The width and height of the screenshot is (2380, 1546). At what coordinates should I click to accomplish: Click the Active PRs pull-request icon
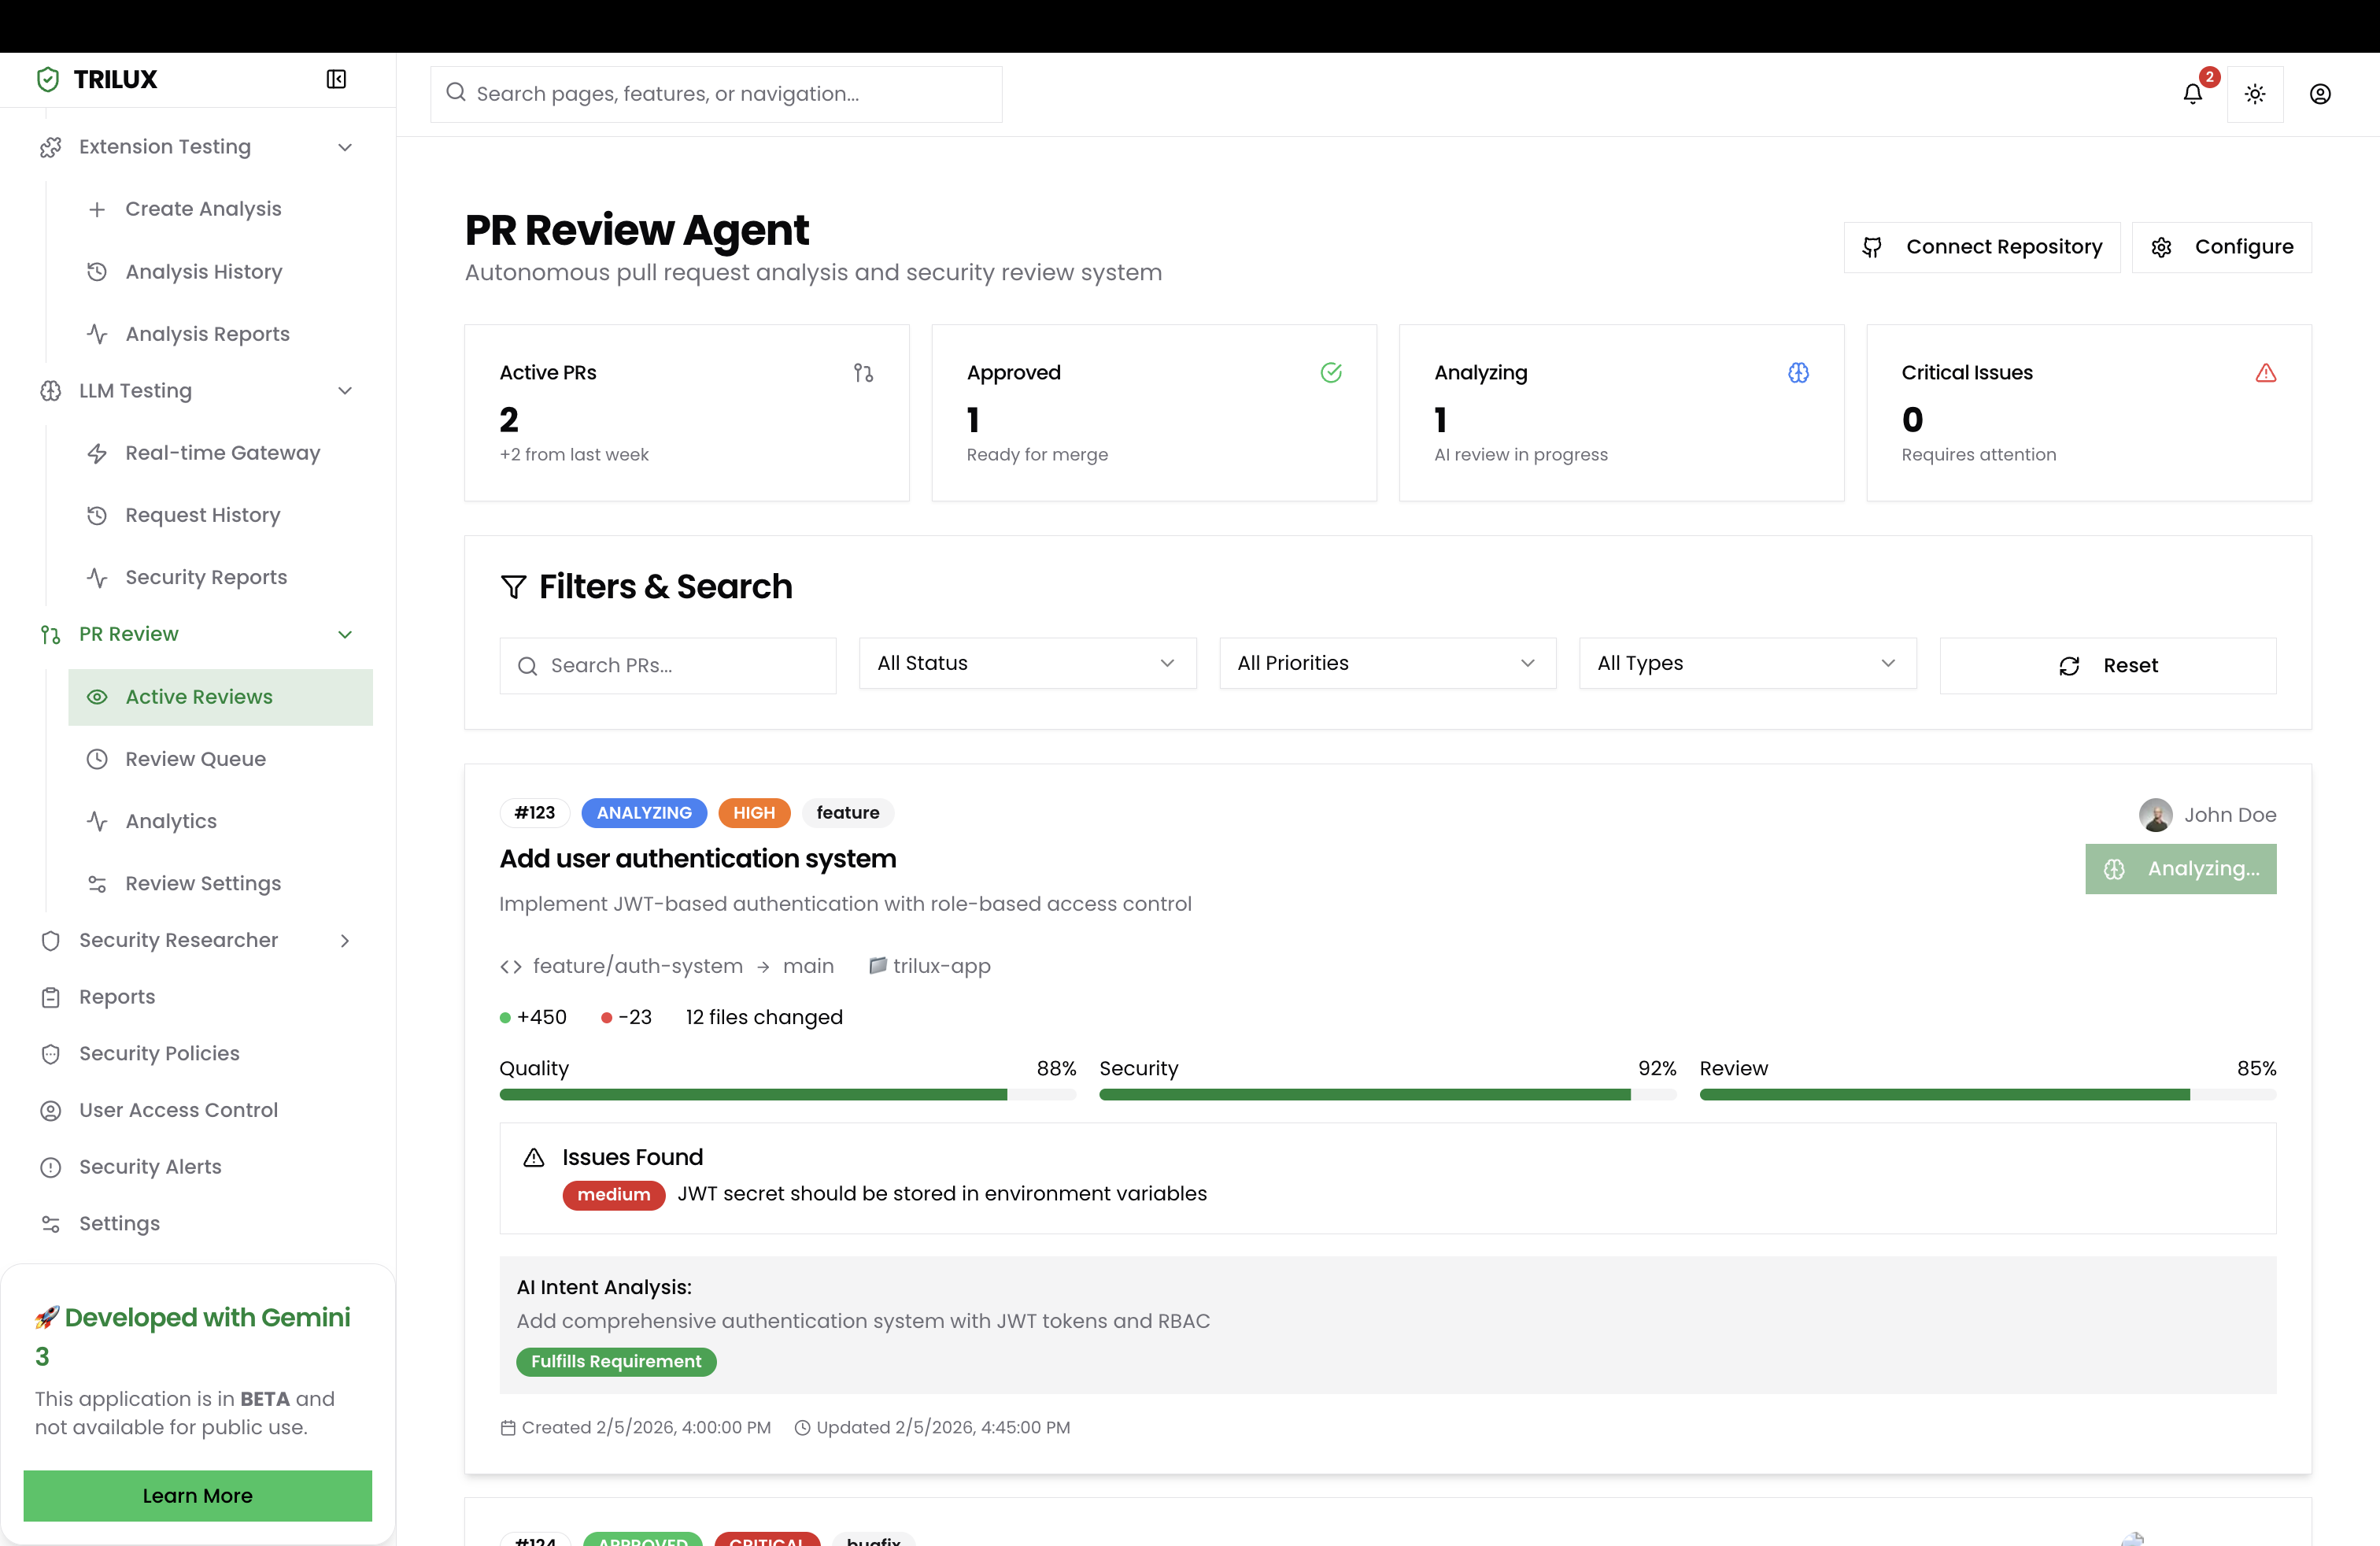(x=863, y=373)
